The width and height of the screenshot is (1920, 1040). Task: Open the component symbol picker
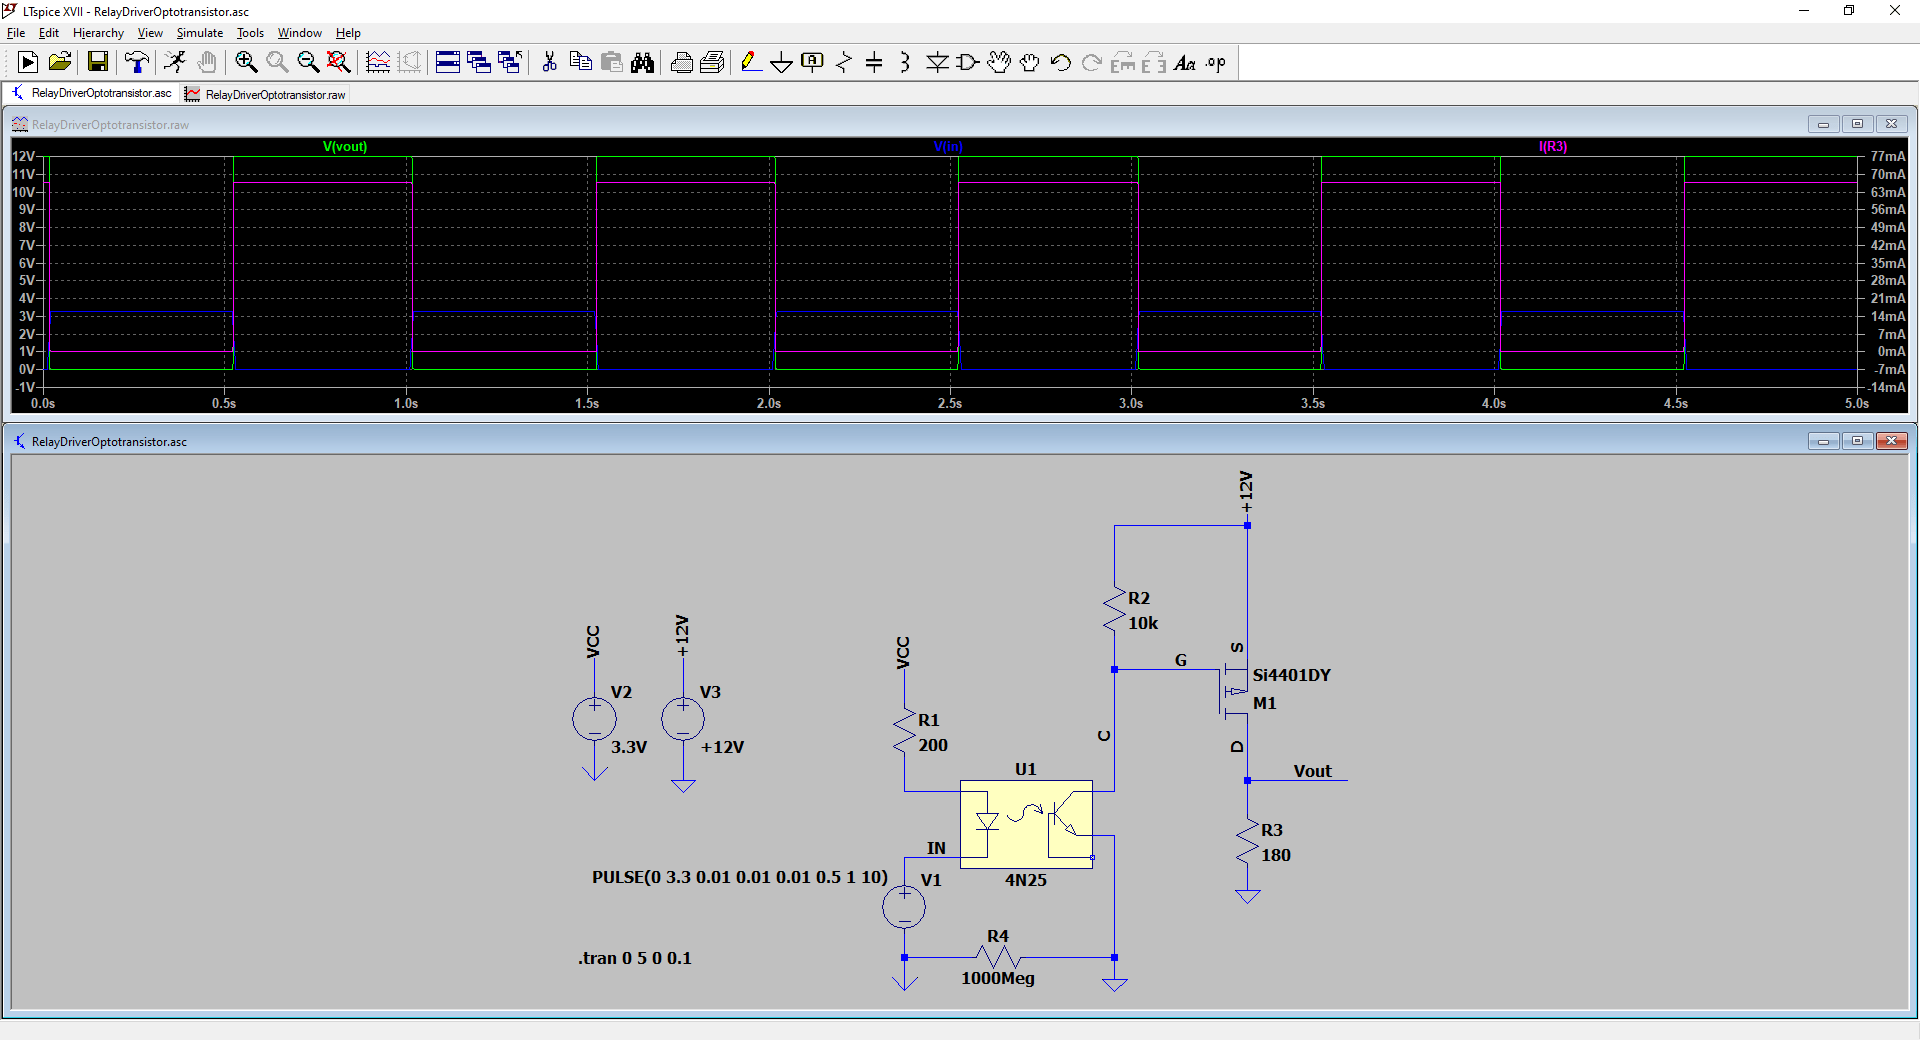[x=966, y=62]
